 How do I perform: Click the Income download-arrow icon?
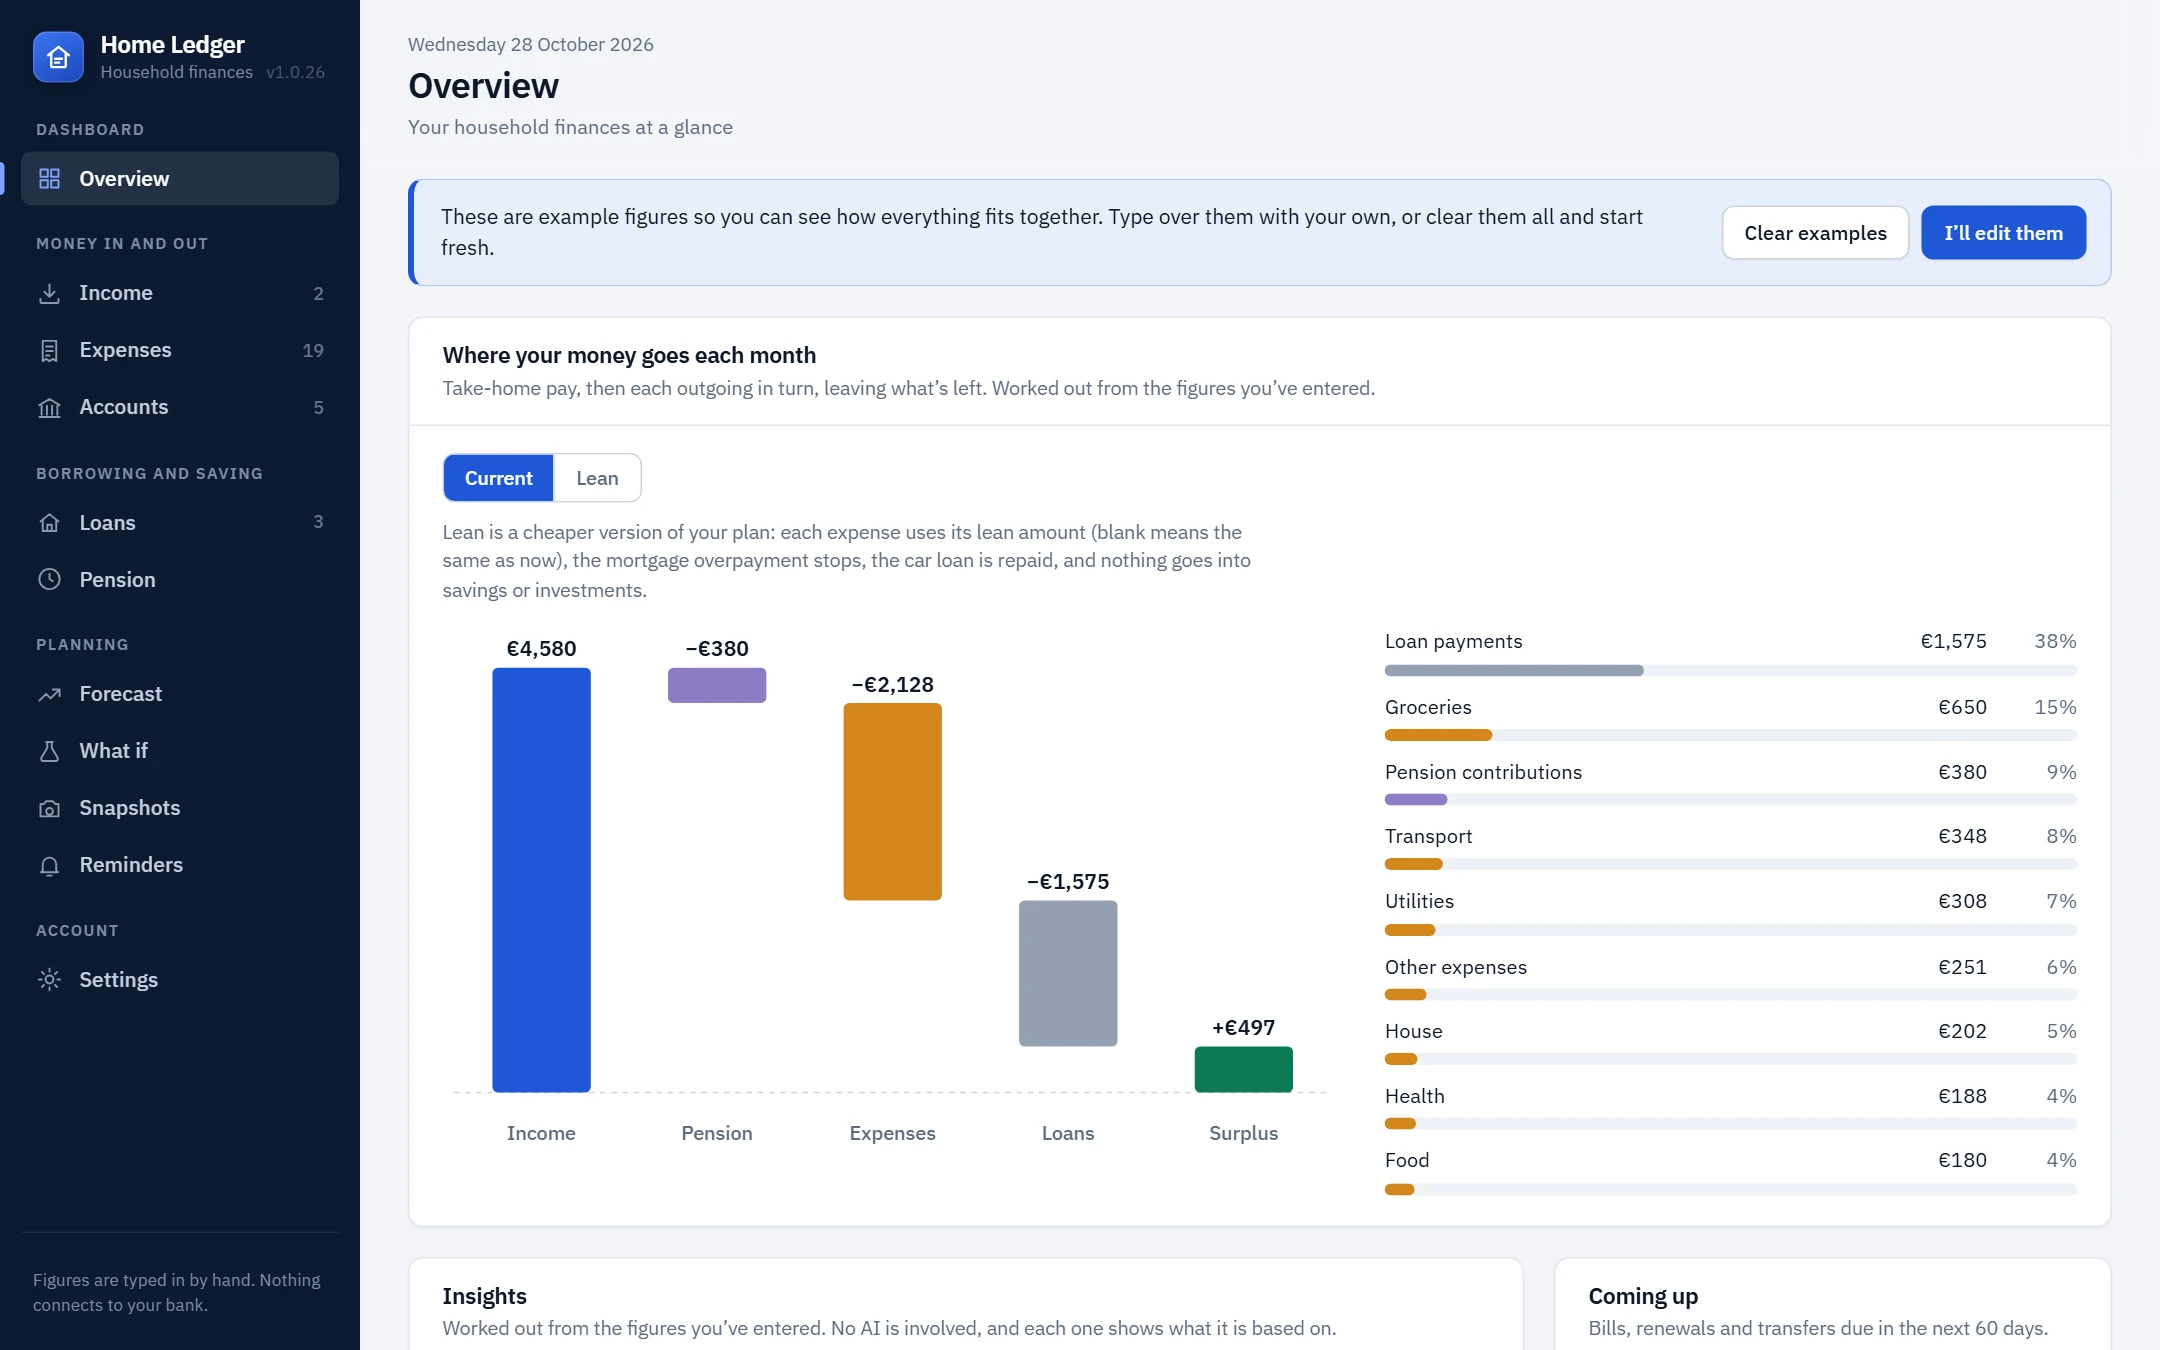(x=49, y=293)
